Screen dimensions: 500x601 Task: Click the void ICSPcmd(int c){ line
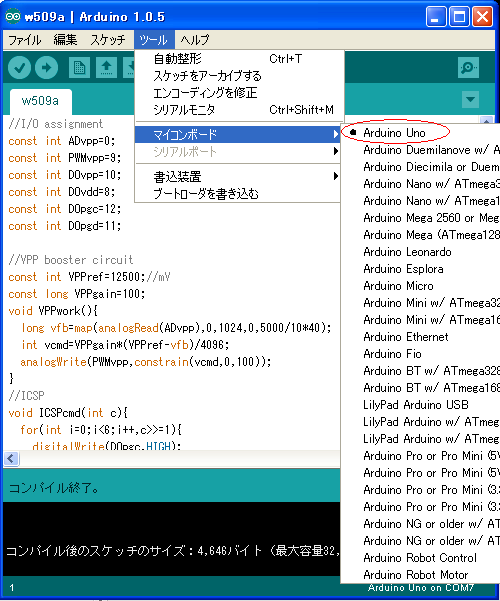(x=68, y=413)
